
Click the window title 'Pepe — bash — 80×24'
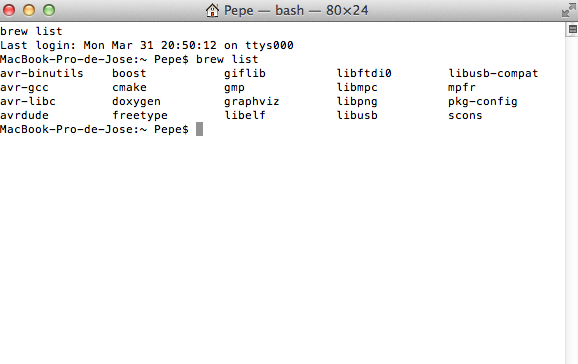pyautogui.click(x=296, y=10)
